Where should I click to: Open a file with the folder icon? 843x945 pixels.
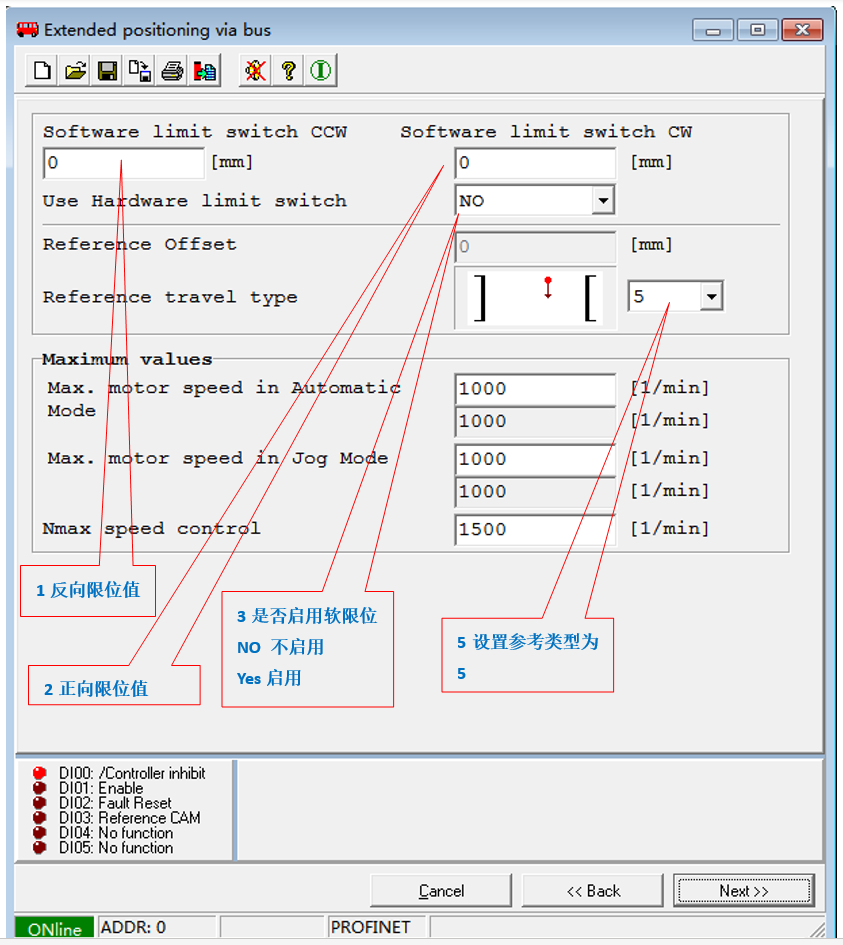[x=75, y=71]
